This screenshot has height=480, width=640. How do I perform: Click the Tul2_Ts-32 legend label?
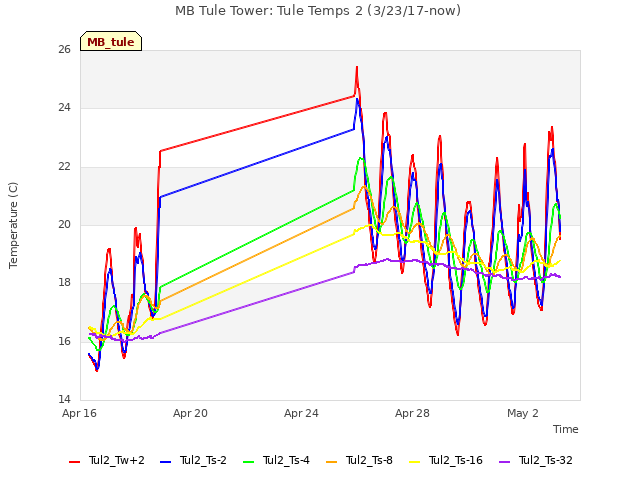click(545, 460)
